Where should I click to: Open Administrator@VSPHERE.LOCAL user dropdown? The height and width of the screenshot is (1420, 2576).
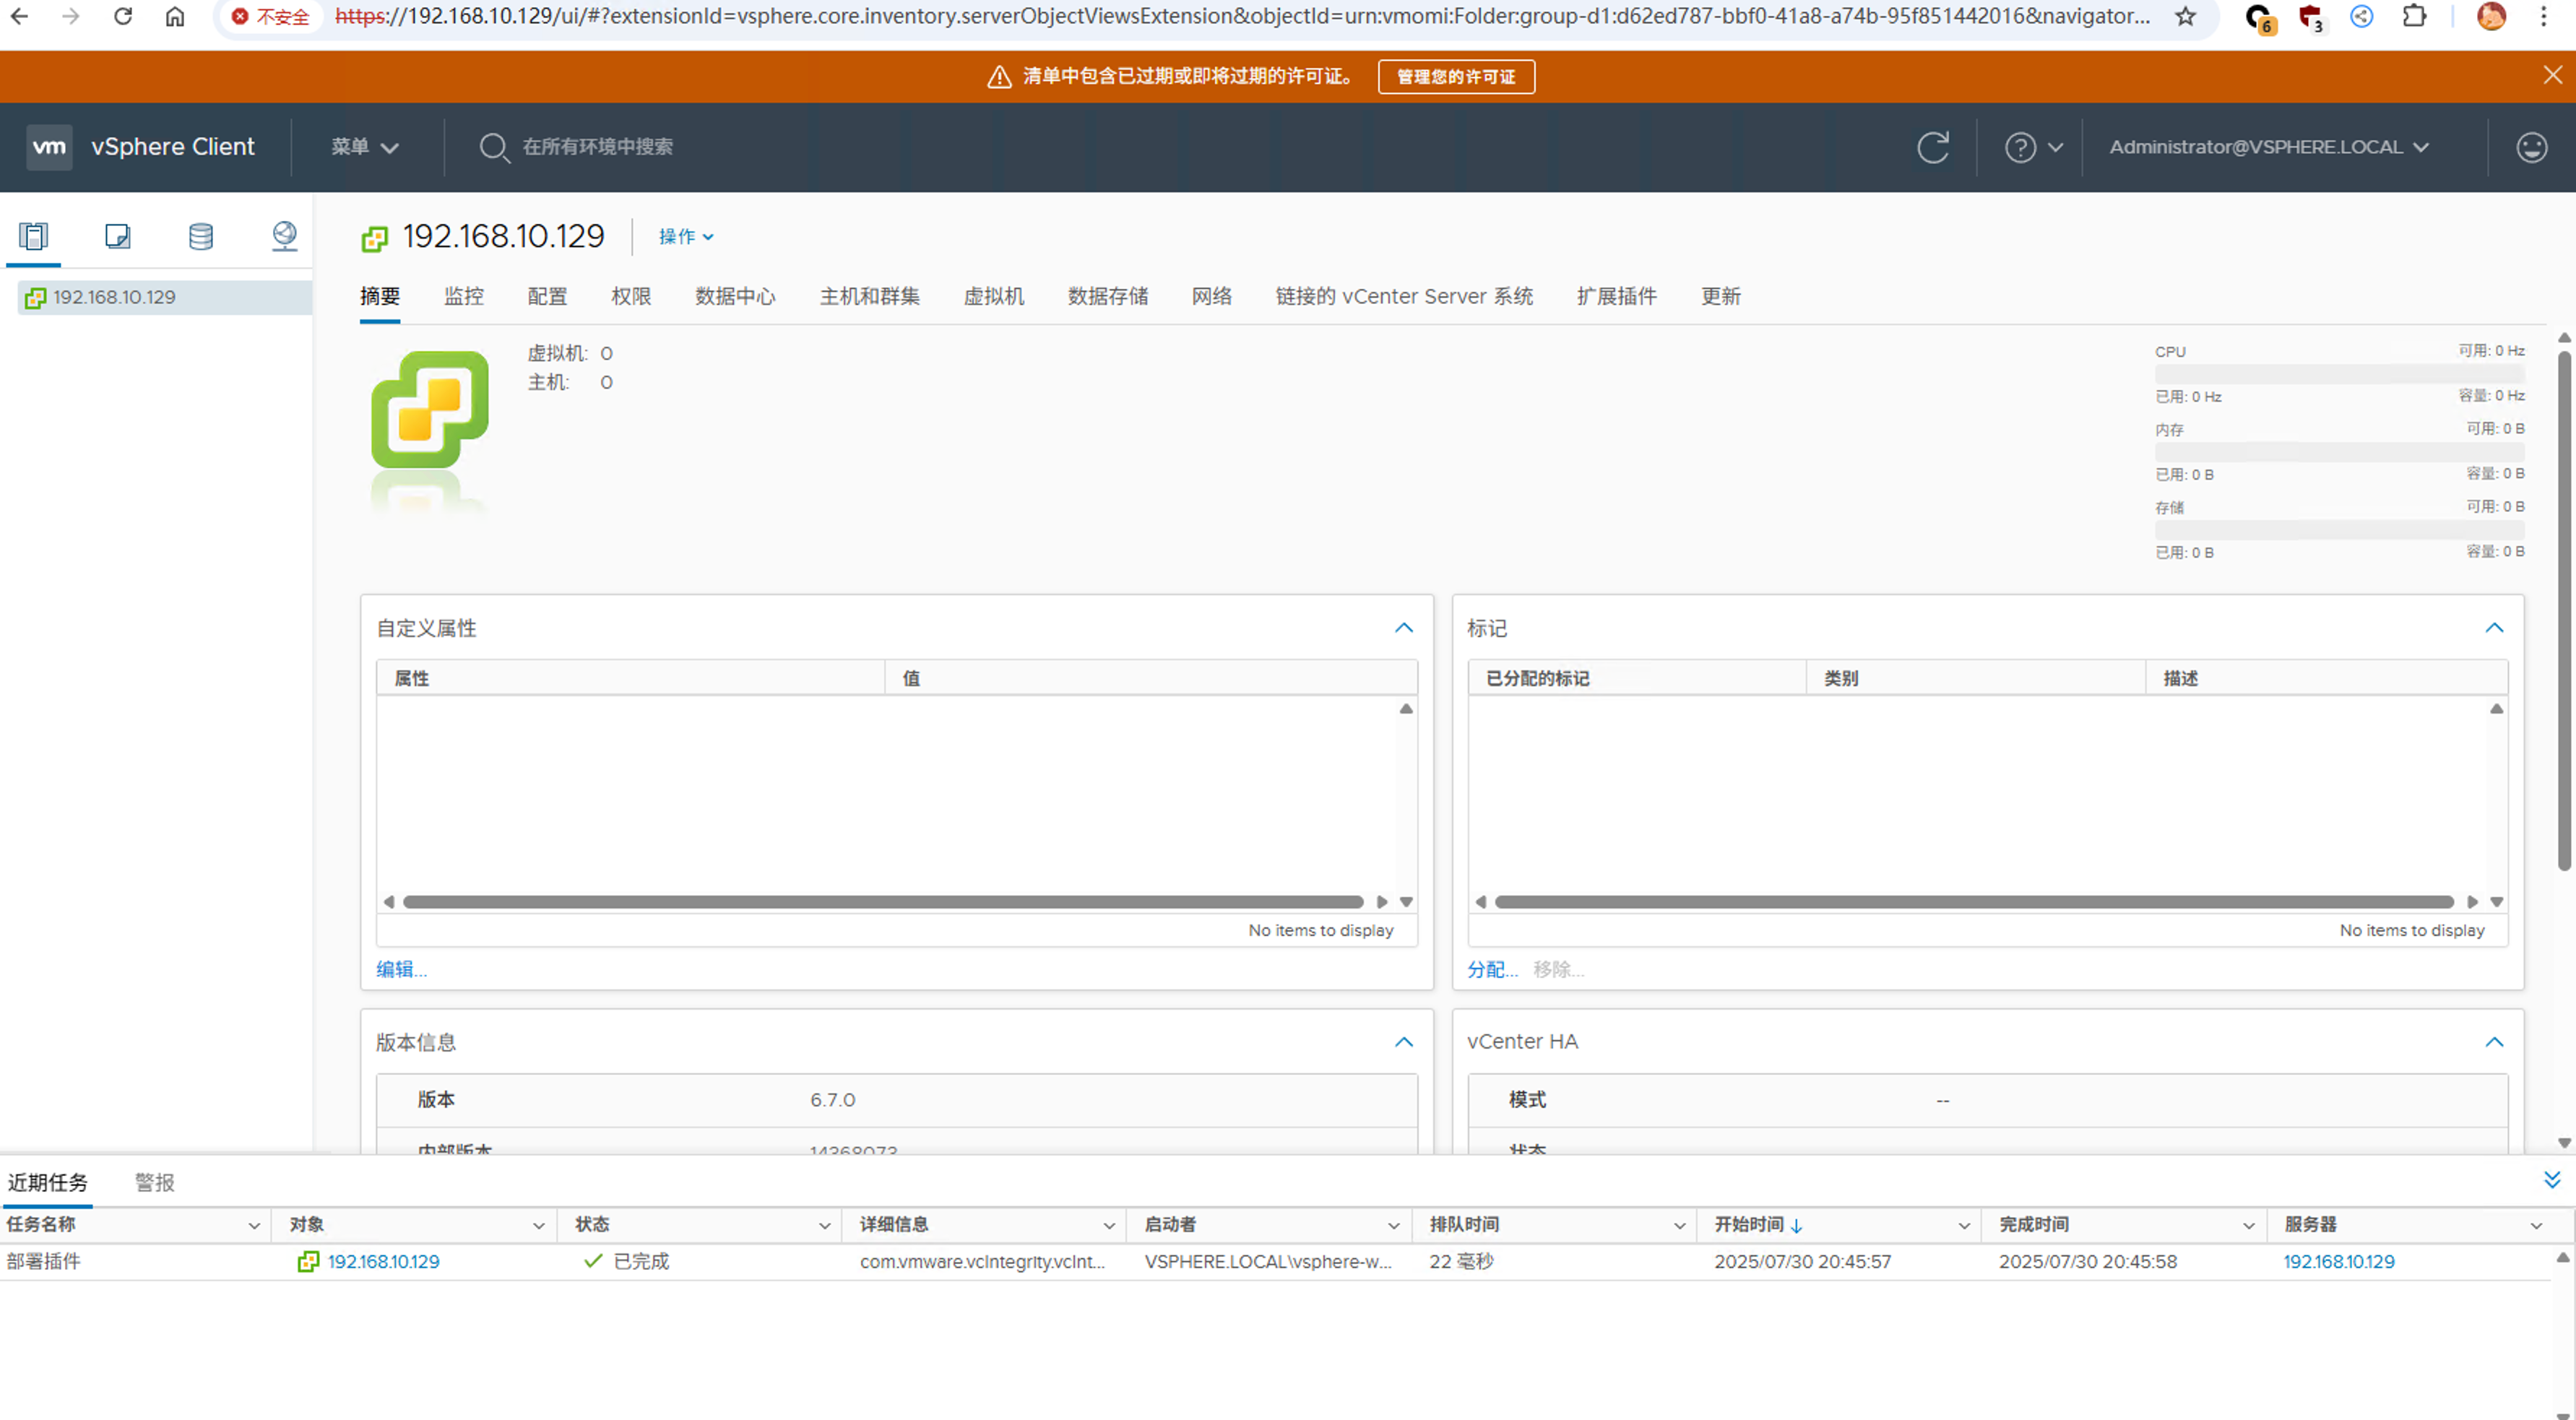click(x=2269, y=147)
